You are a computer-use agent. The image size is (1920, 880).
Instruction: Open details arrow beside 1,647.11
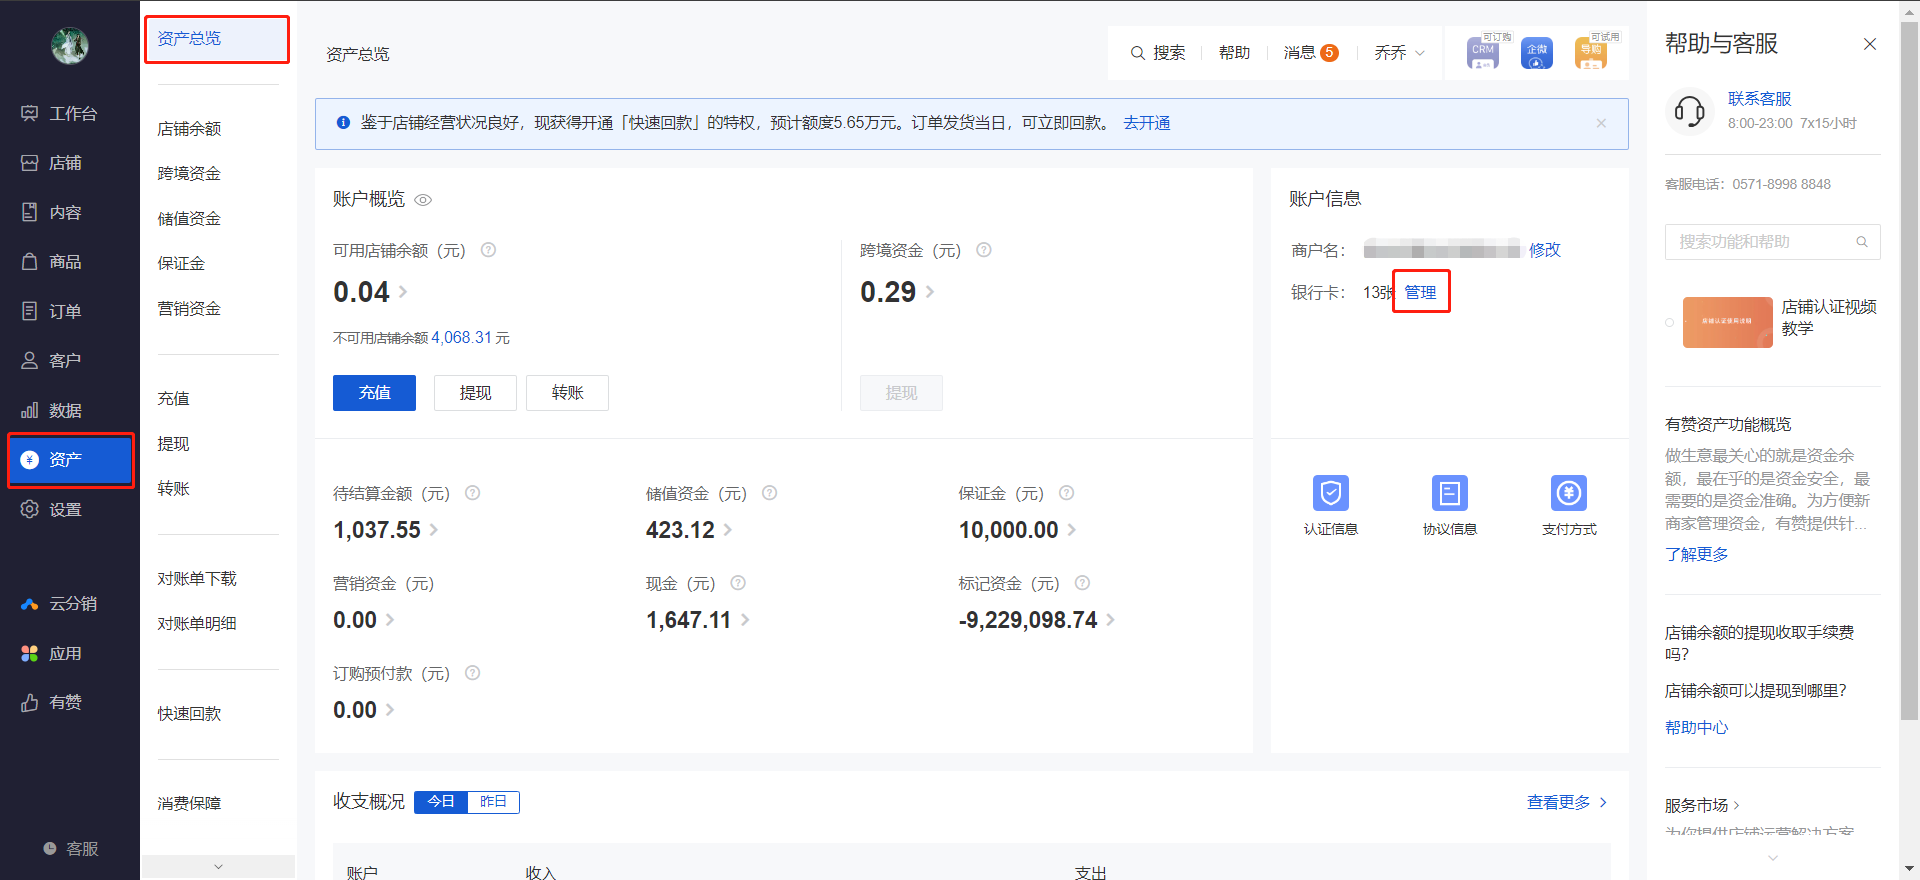(x=745, y=620)
